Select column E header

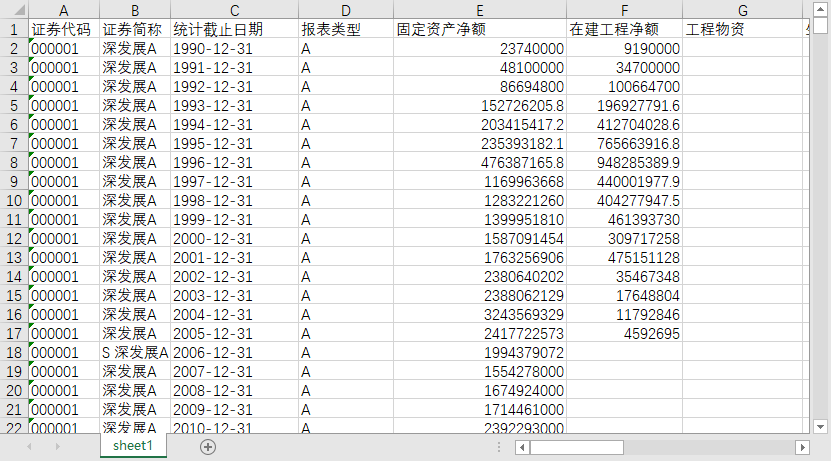click(480, 10)
